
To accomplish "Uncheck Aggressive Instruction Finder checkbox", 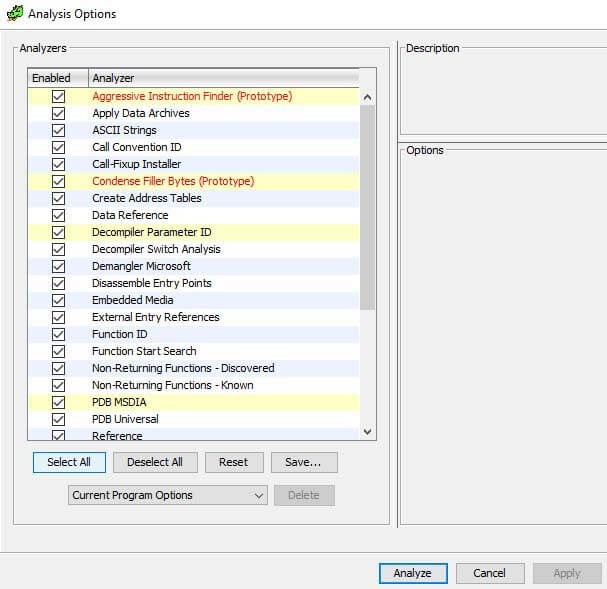I will point(58,97).
